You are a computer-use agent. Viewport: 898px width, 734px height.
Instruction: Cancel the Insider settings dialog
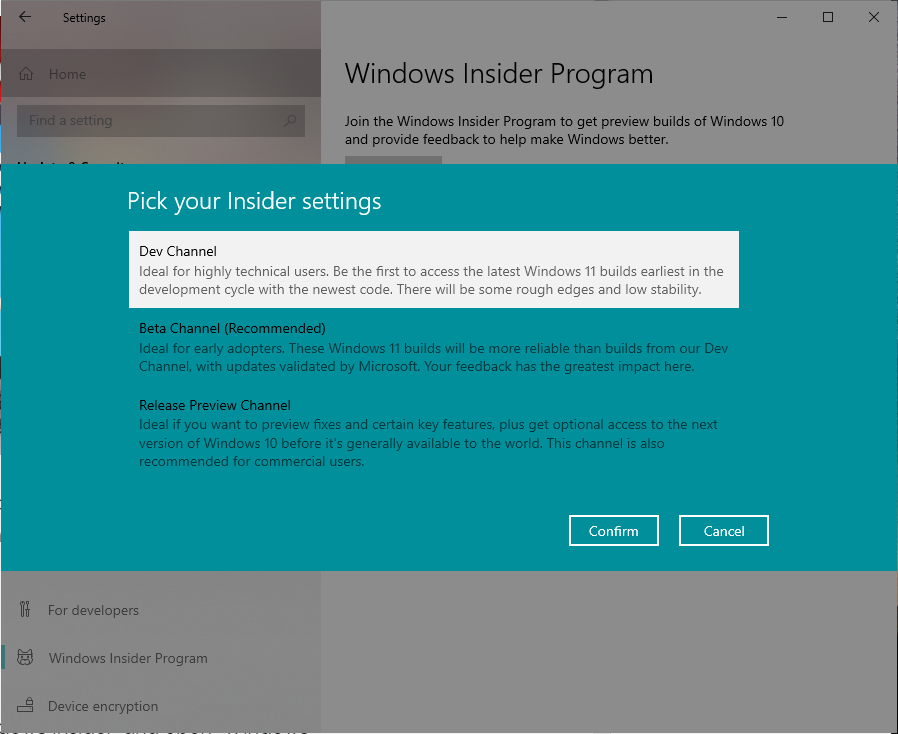coord(723,531)
